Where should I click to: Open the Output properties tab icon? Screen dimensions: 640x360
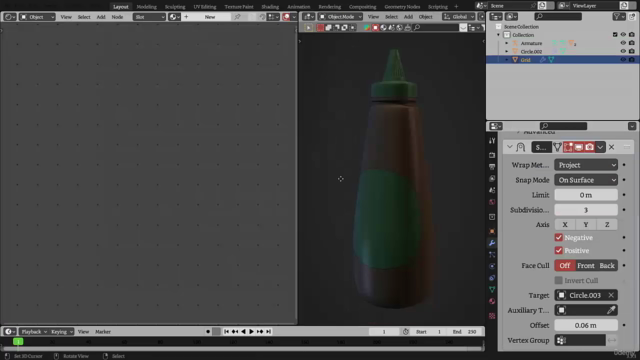492,167
